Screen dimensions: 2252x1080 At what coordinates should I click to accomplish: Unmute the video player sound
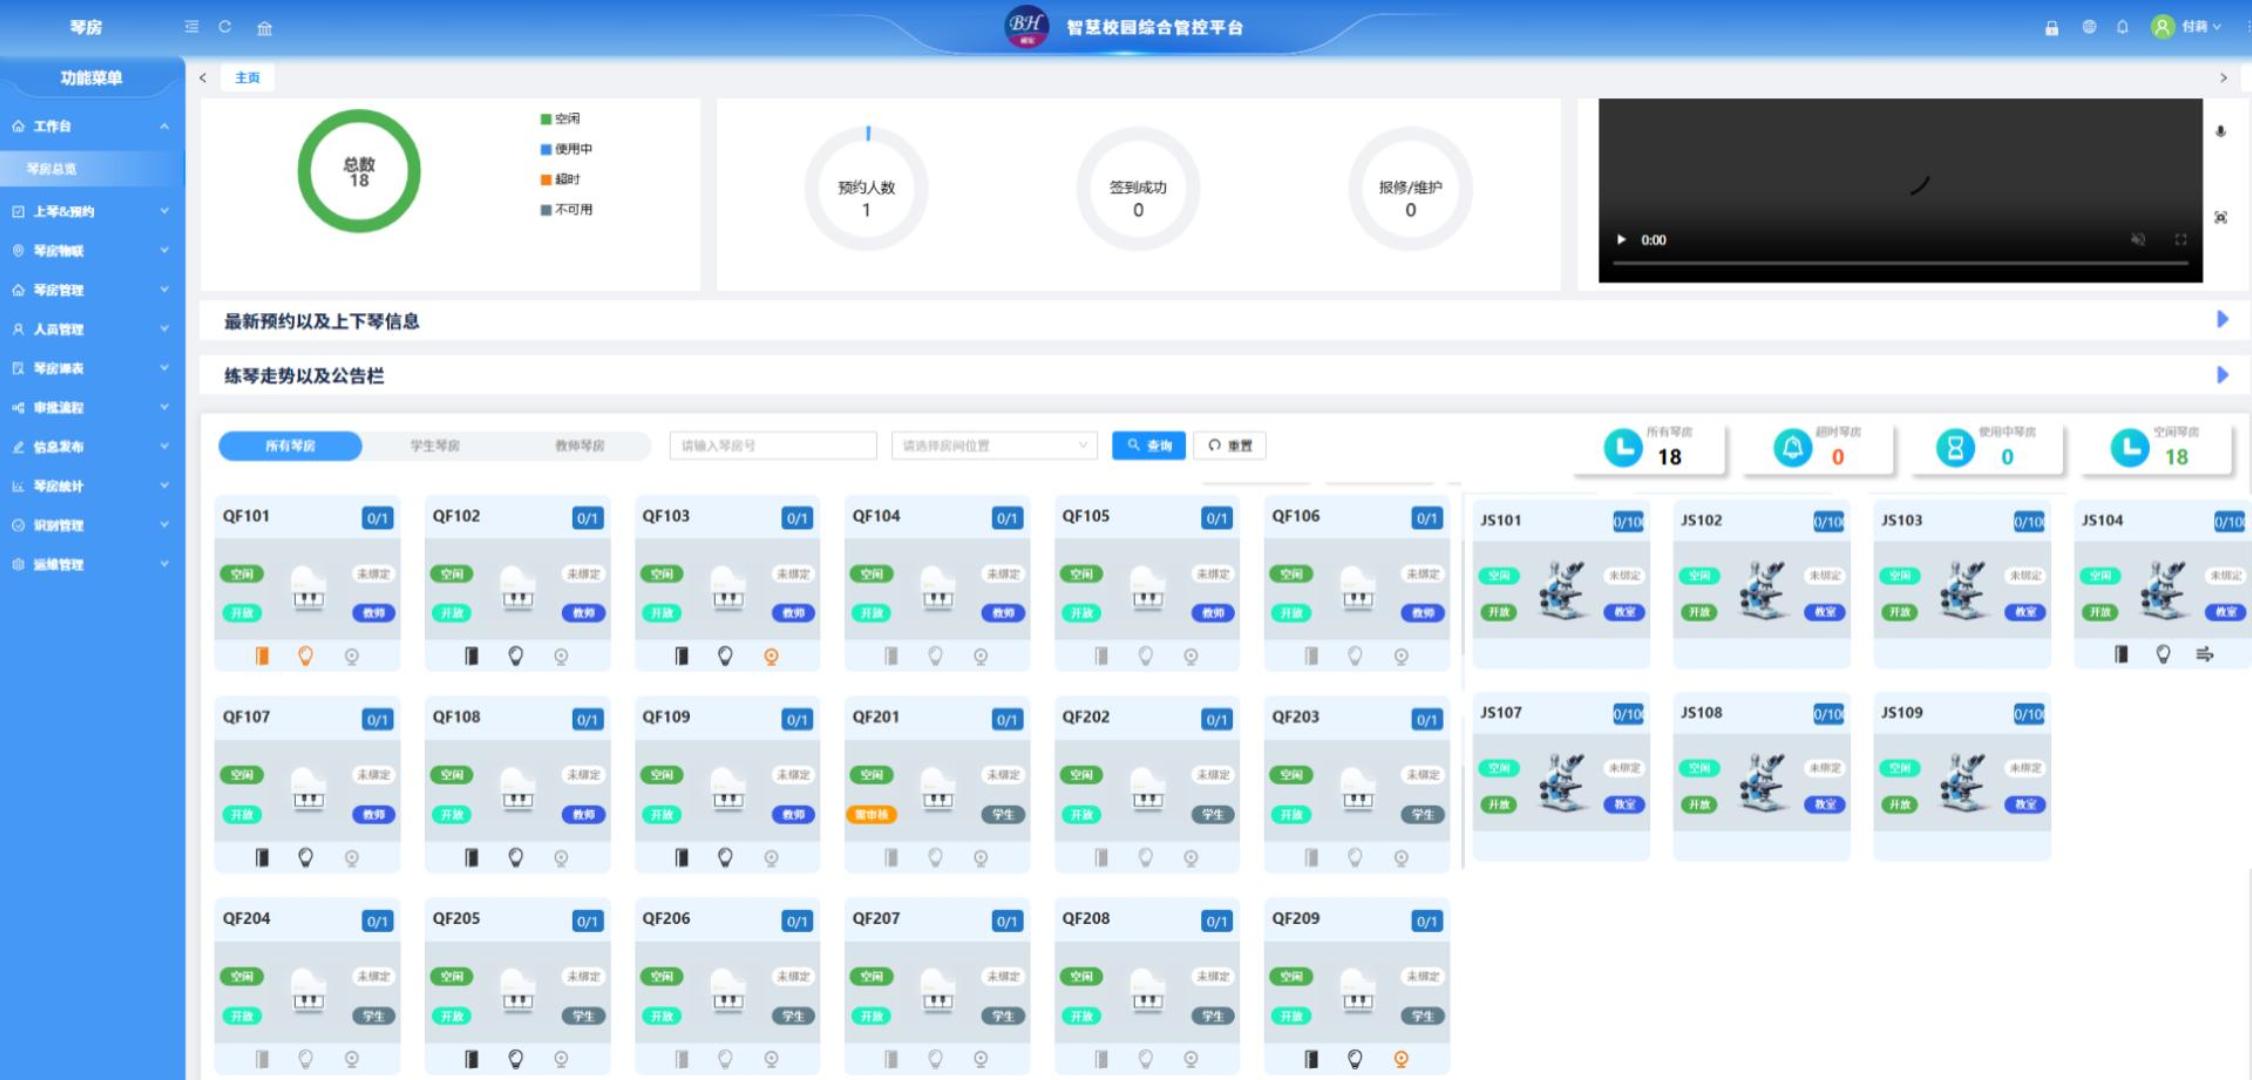point(2137,239)
